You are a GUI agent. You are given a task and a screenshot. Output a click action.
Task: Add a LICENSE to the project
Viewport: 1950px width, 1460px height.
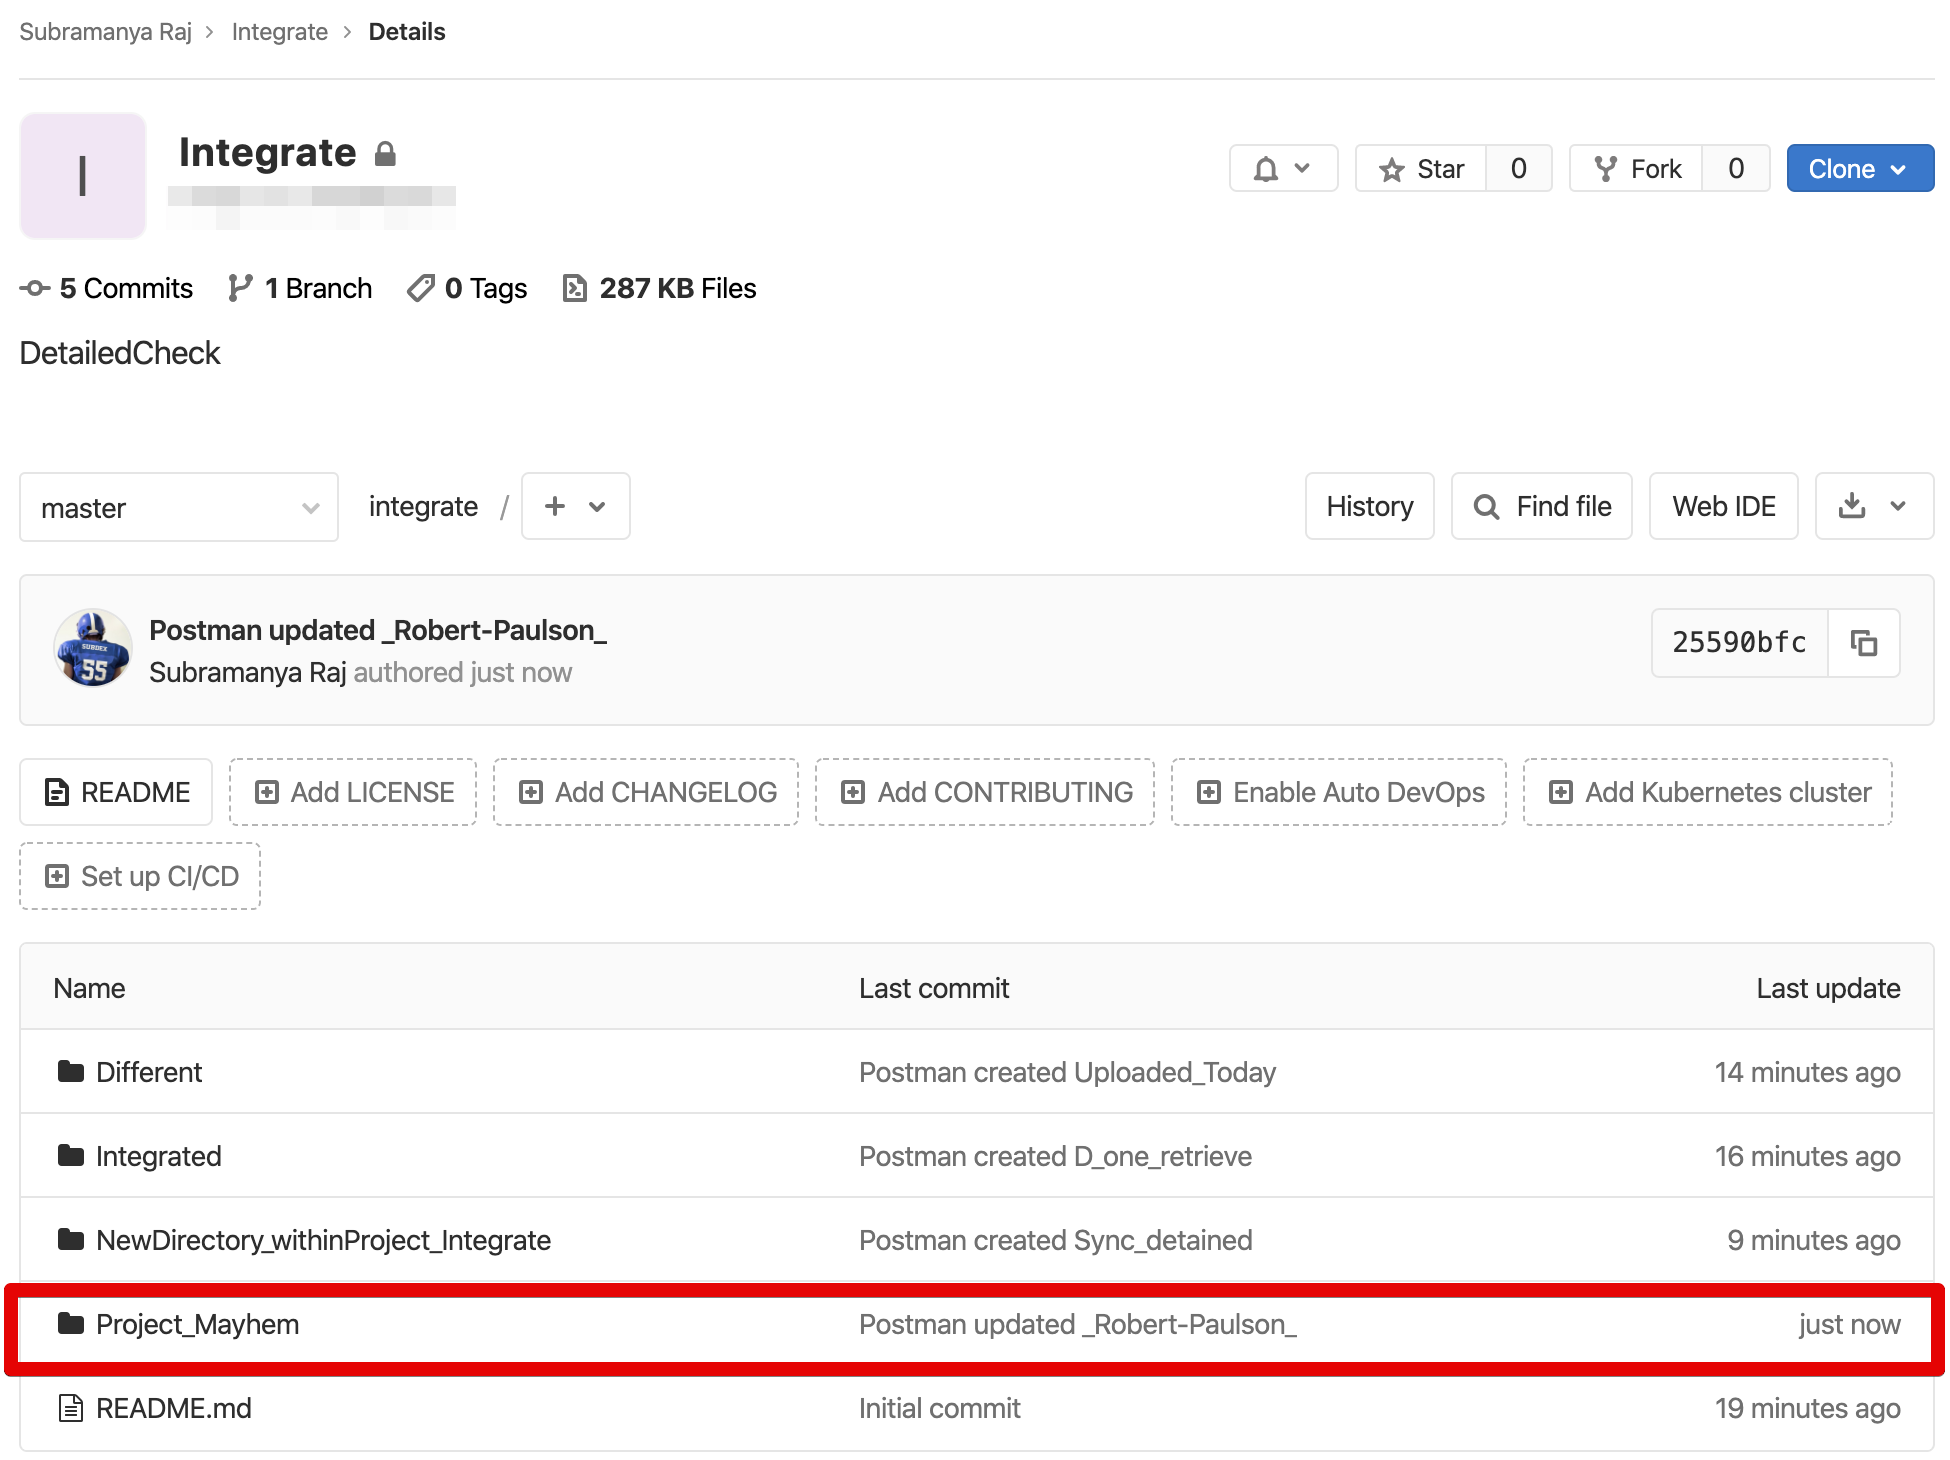click(352, 792)
